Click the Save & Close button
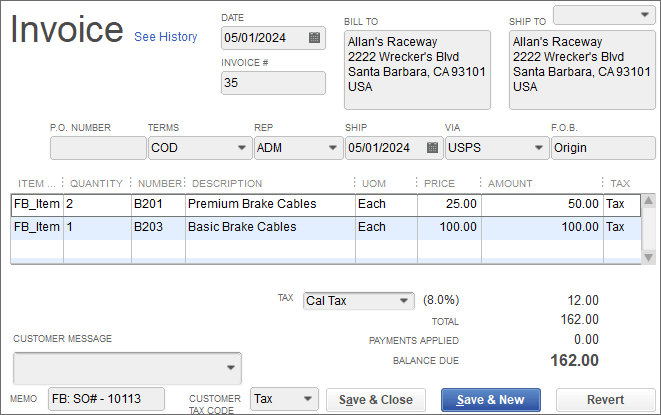The image size is (661, 415). [x=376, y=400]
